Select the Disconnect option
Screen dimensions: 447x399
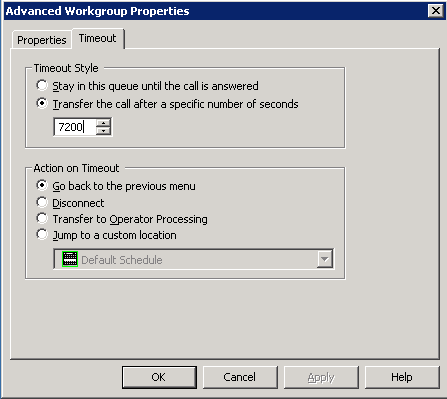(x=42, y=202)
